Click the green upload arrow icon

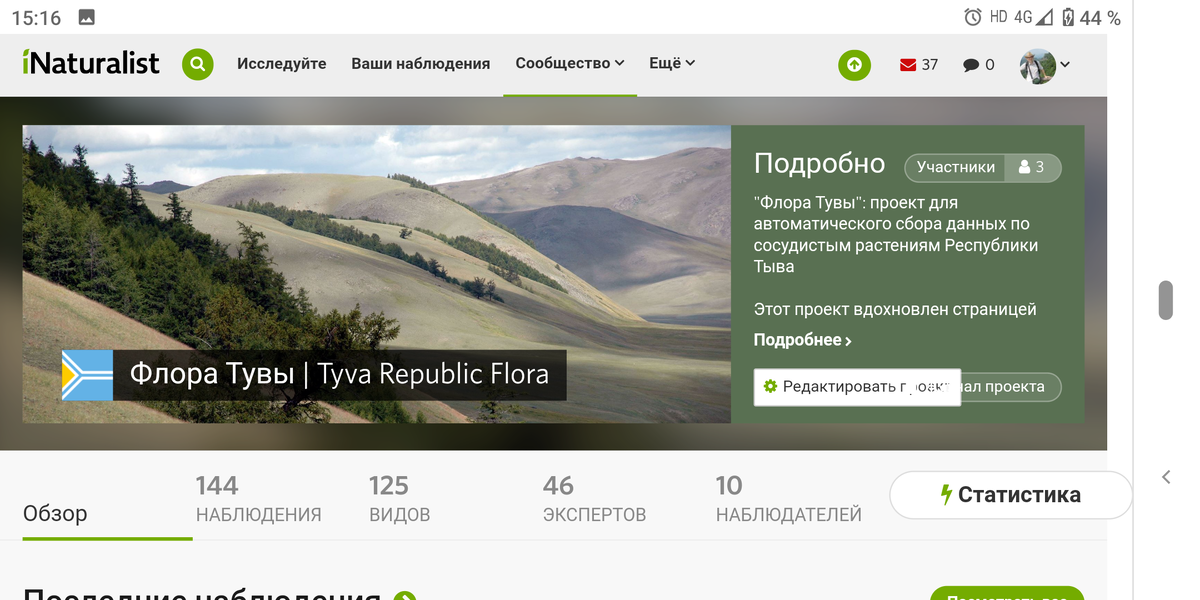(x=854, y=64)
